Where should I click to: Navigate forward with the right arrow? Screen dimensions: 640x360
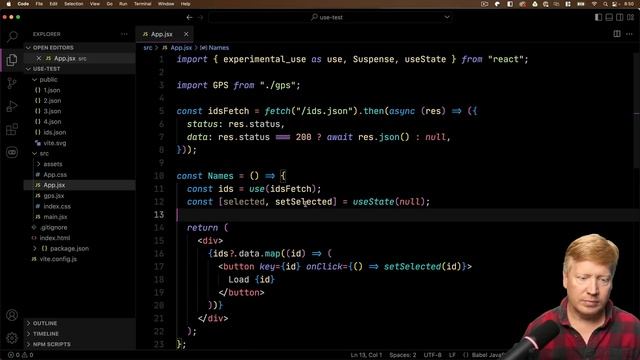click(200, 17)
